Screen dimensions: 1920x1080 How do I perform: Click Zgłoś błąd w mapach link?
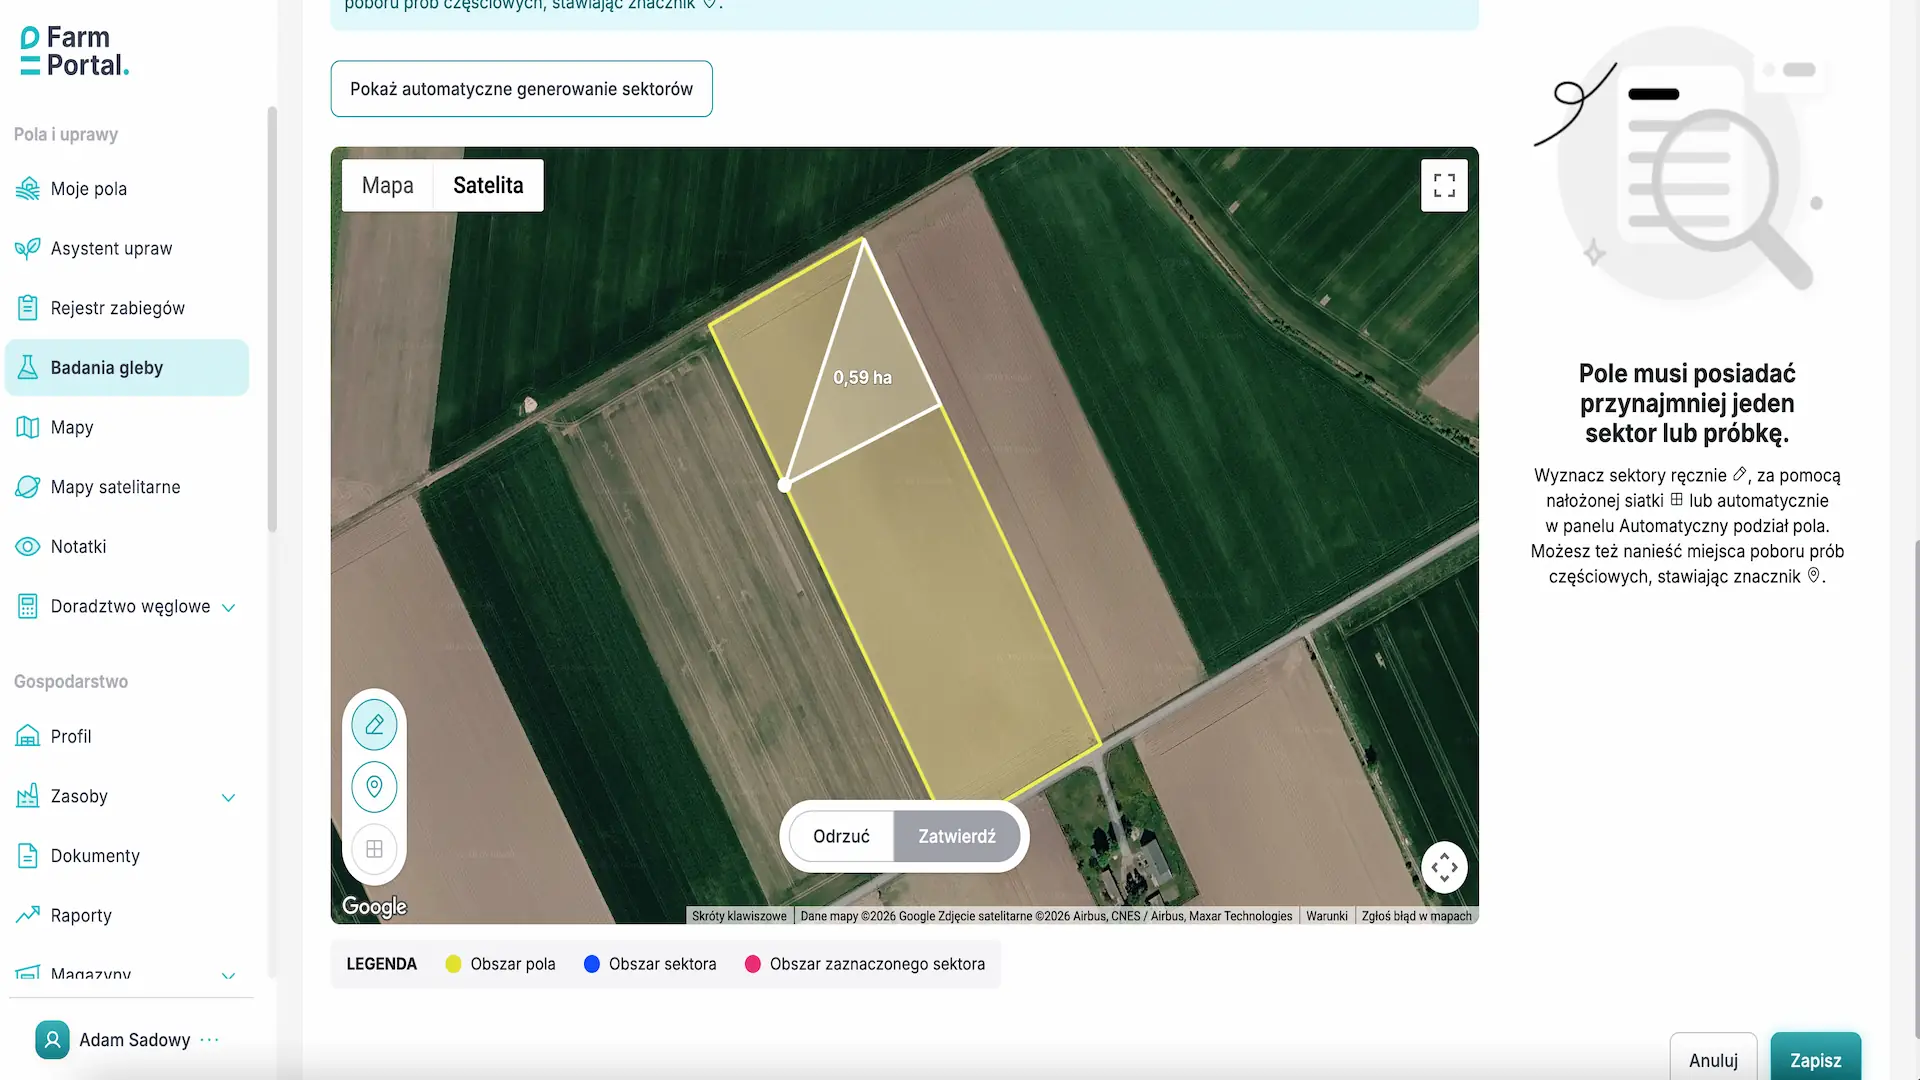click(1416, 916)
